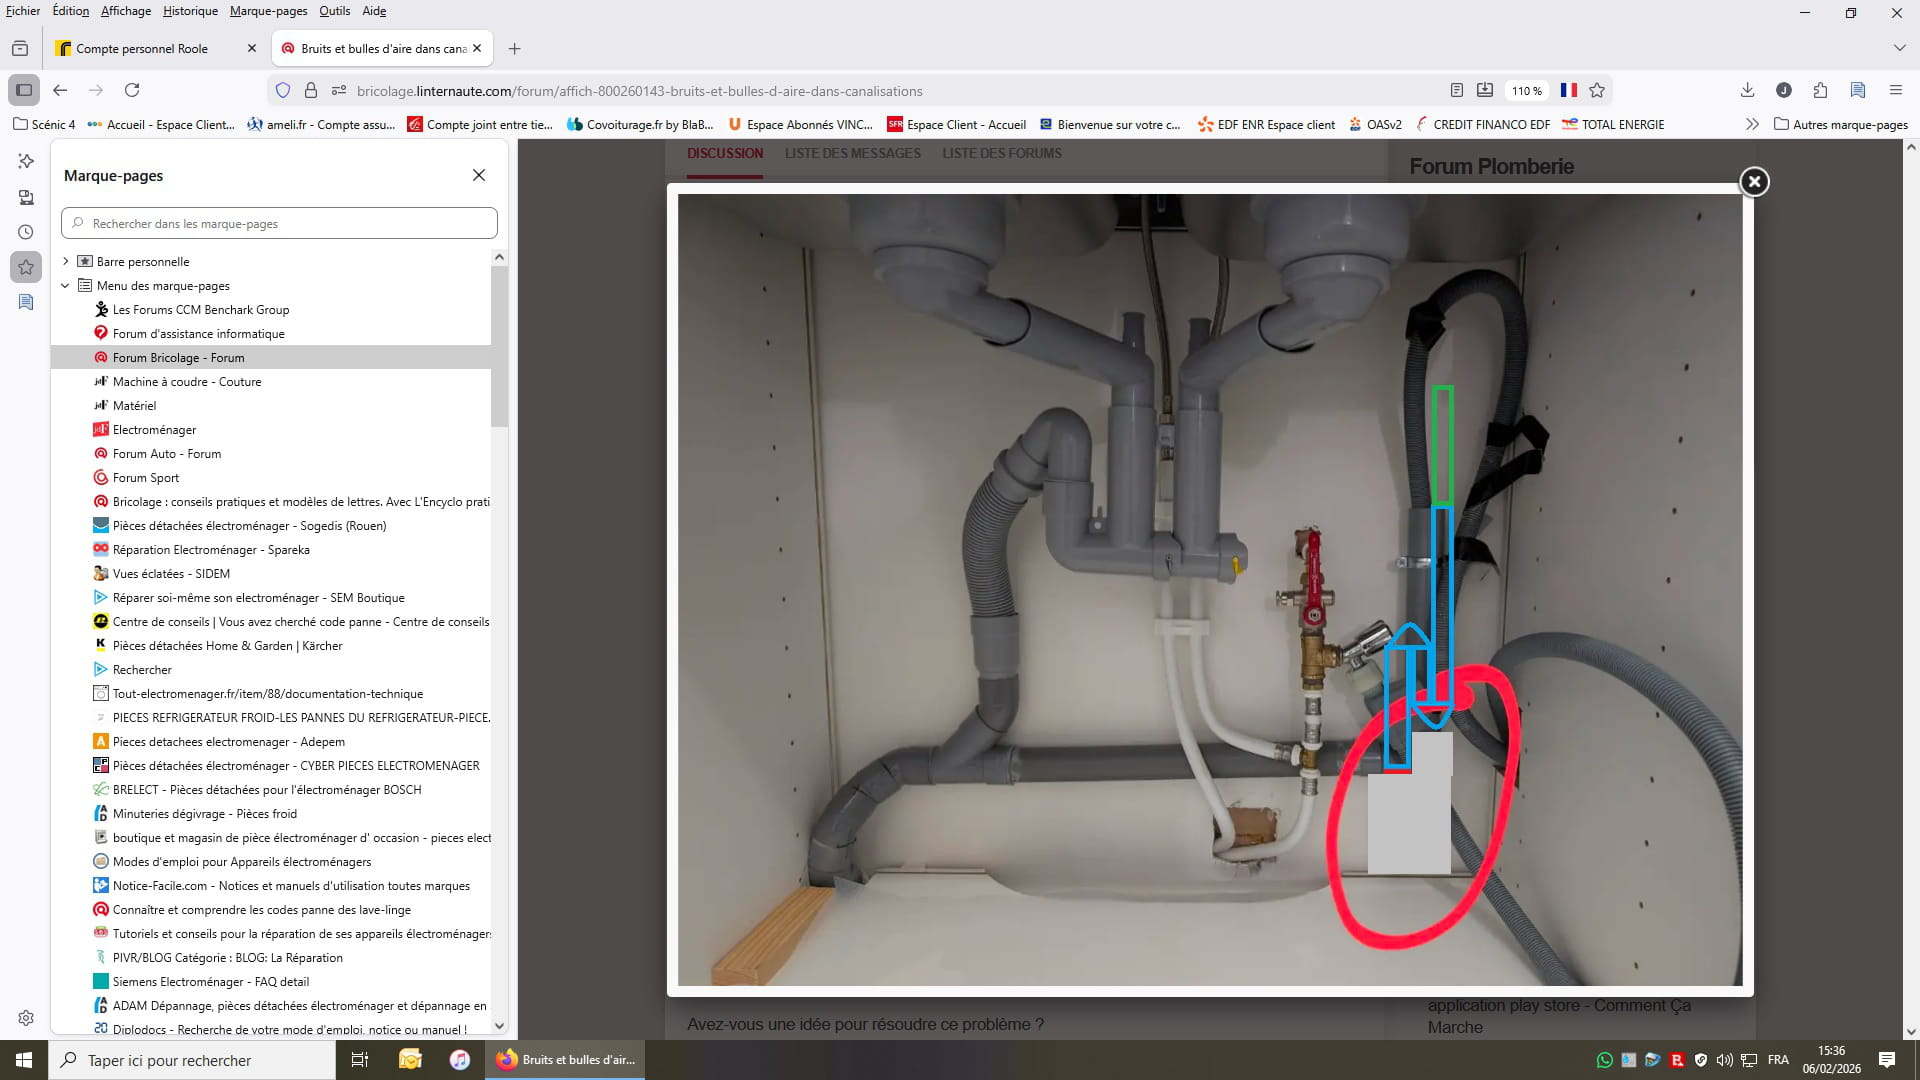1920x1080 pixels.
Task: Open the Downloads toolbar icon
Action: [1747, 90]
